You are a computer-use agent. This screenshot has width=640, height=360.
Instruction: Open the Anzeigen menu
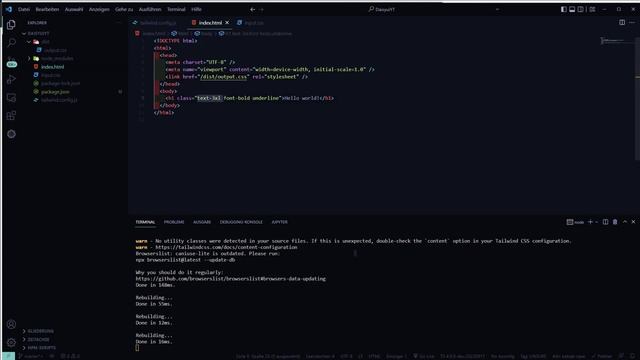point(99,9)
